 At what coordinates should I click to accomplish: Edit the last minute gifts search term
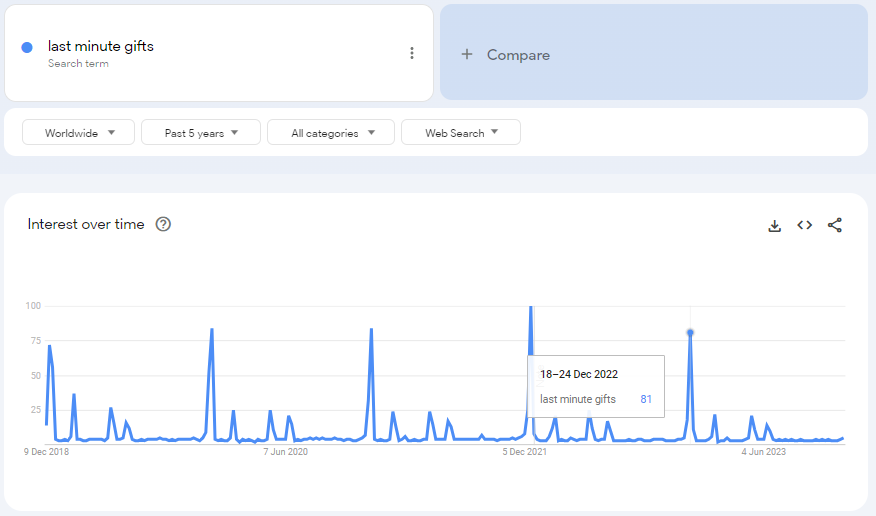pos(101,46)
